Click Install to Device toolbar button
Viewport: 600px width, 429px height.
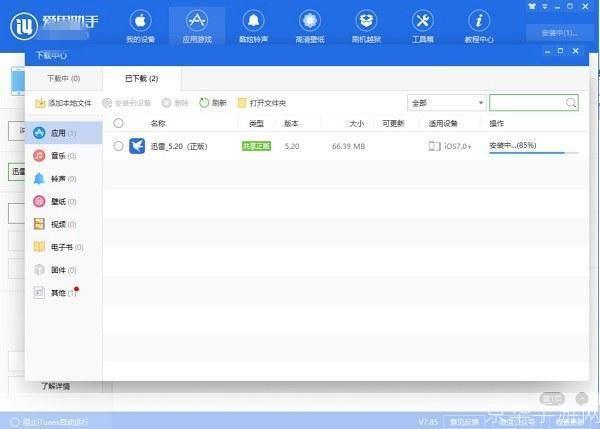click(127, 103)
